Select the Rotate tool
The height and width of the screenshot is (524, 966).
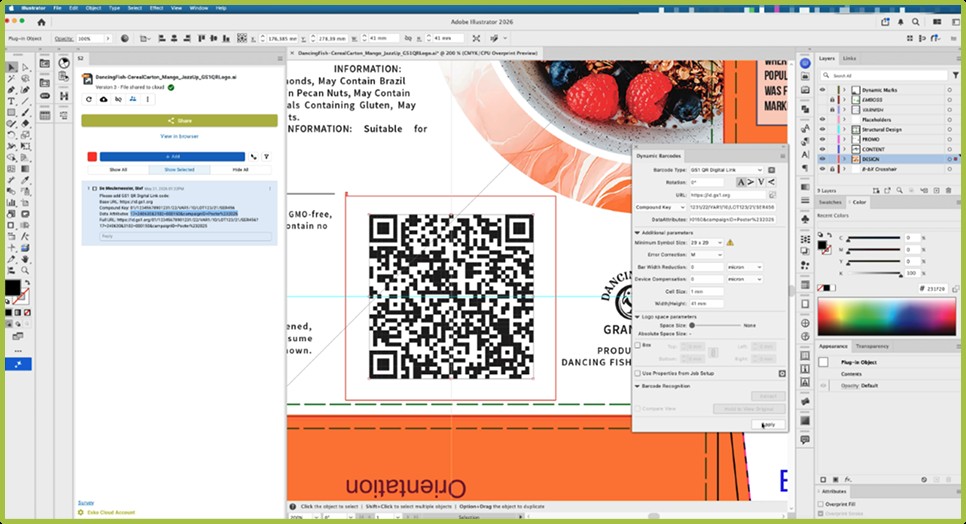click(x=12, y=135)
